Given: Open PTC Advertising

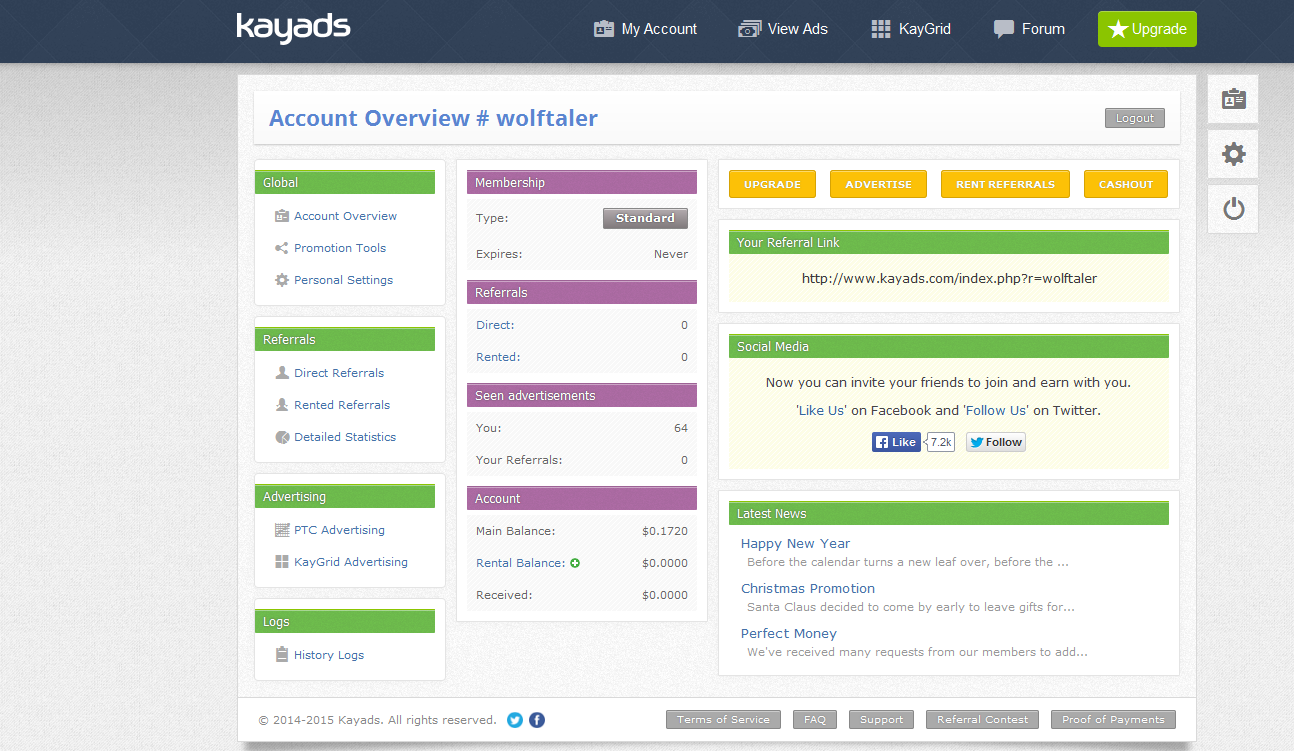Looking at the screenshot, I should 339,530.
